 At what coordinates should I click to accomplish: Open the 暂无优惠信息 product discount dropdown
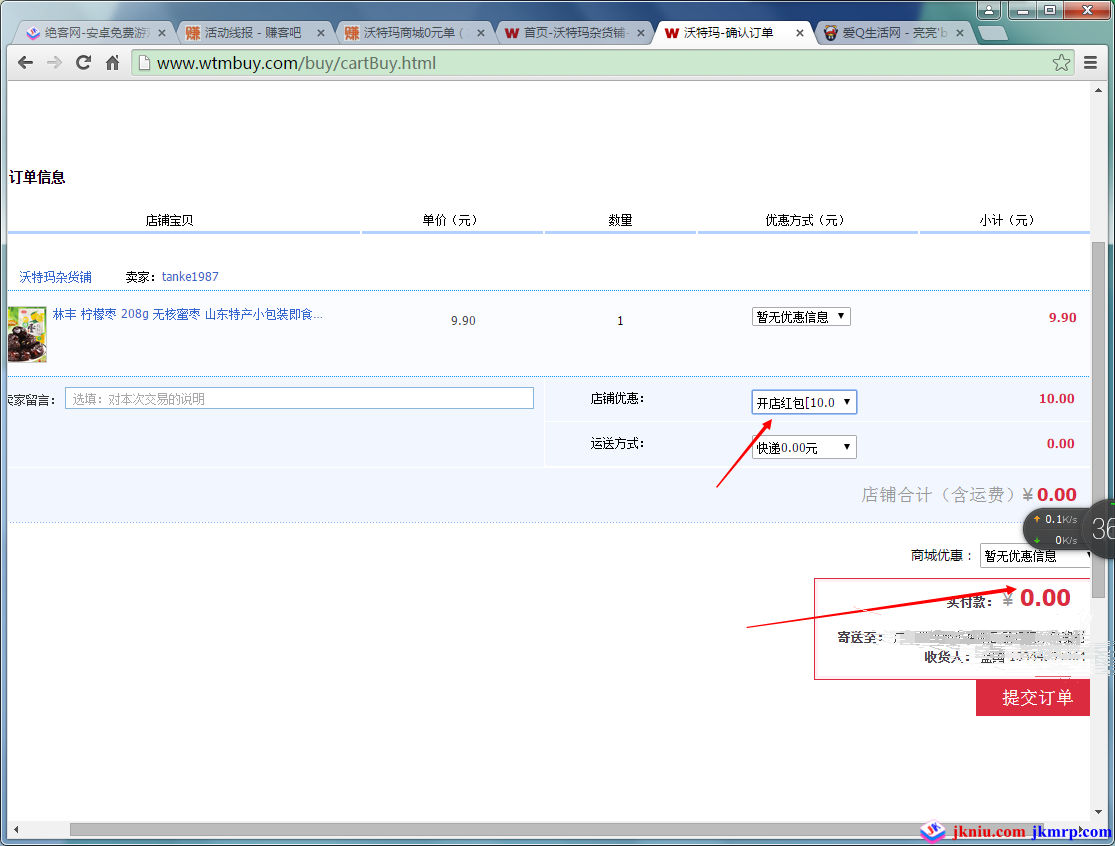point(801,317)
